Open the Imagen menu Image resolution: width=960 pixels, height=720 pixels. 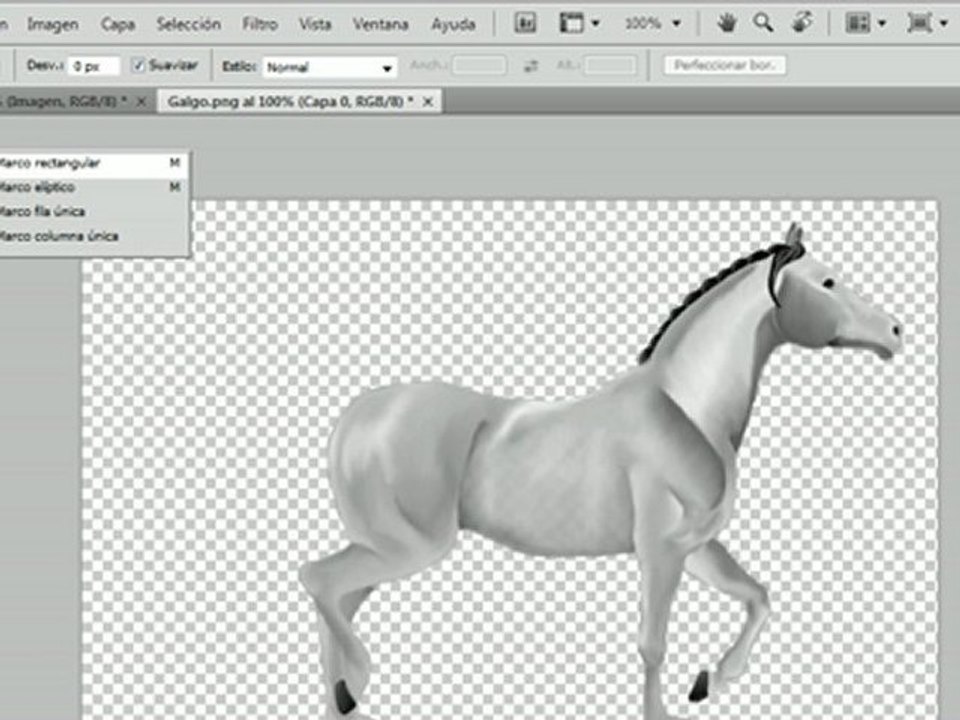tap(53, 24)
